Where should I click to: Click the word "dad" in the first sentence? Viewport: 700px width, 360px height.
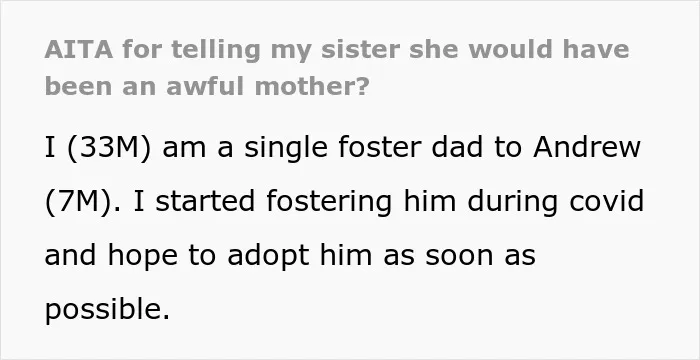[457, 147]
